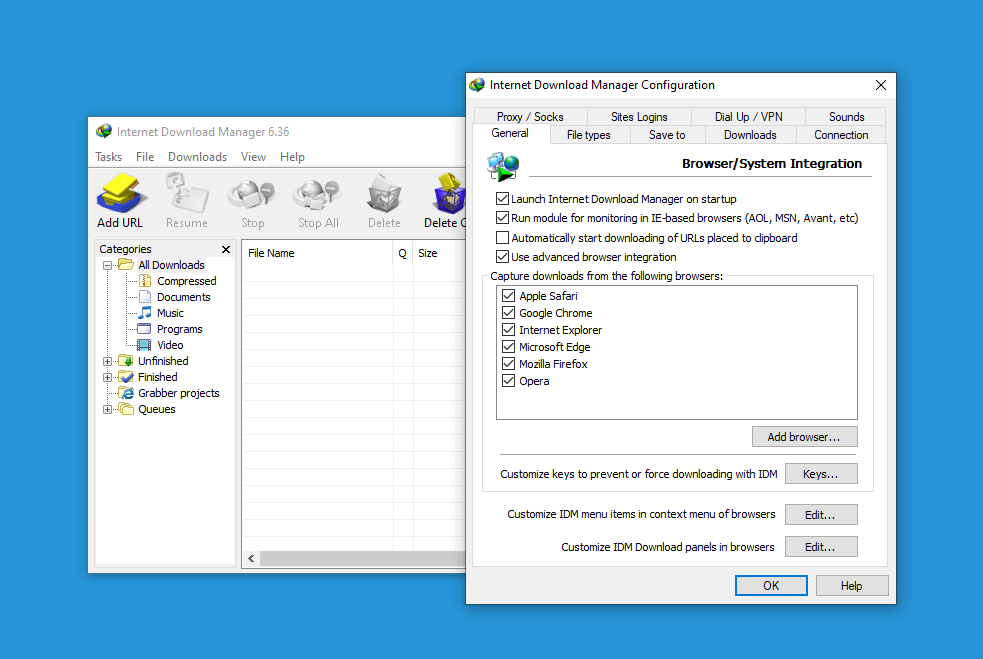This screenshot has height=659, width=983.
Task: Click the Compressed category icon
Action: click(x=145, y=281)
